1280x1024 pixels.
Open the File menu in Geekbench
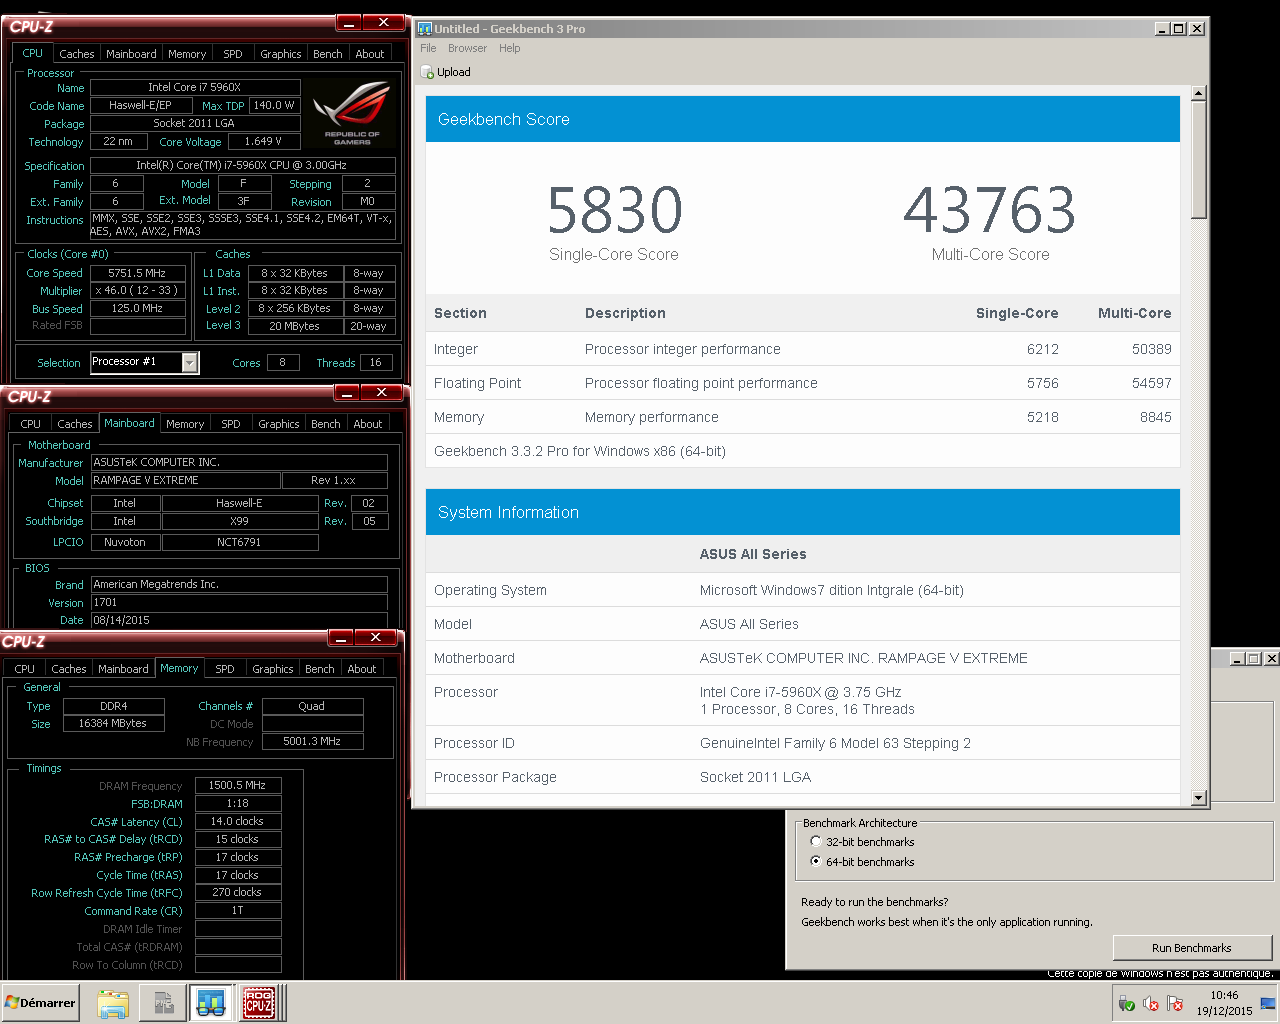[x=428, y=48]
